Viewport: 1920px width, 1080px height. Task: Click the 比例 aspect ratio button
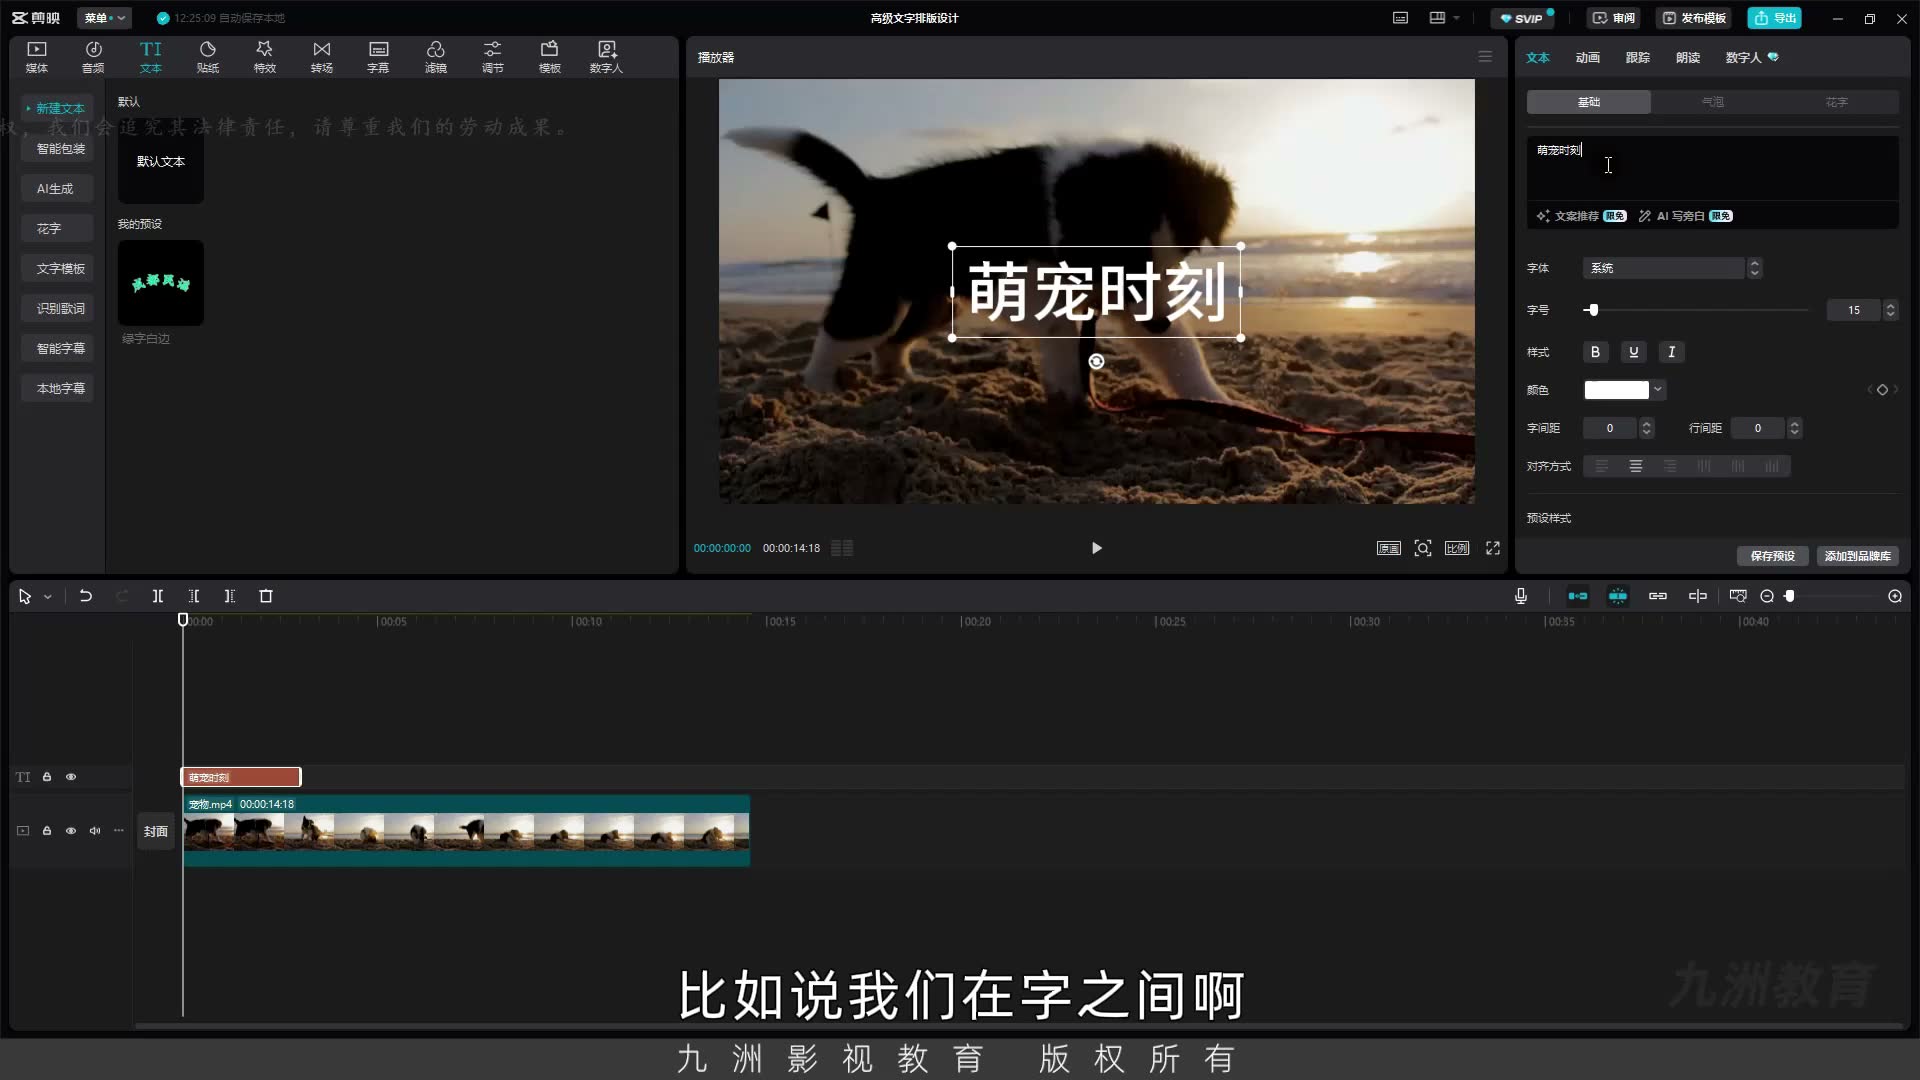pos(1457,548)
